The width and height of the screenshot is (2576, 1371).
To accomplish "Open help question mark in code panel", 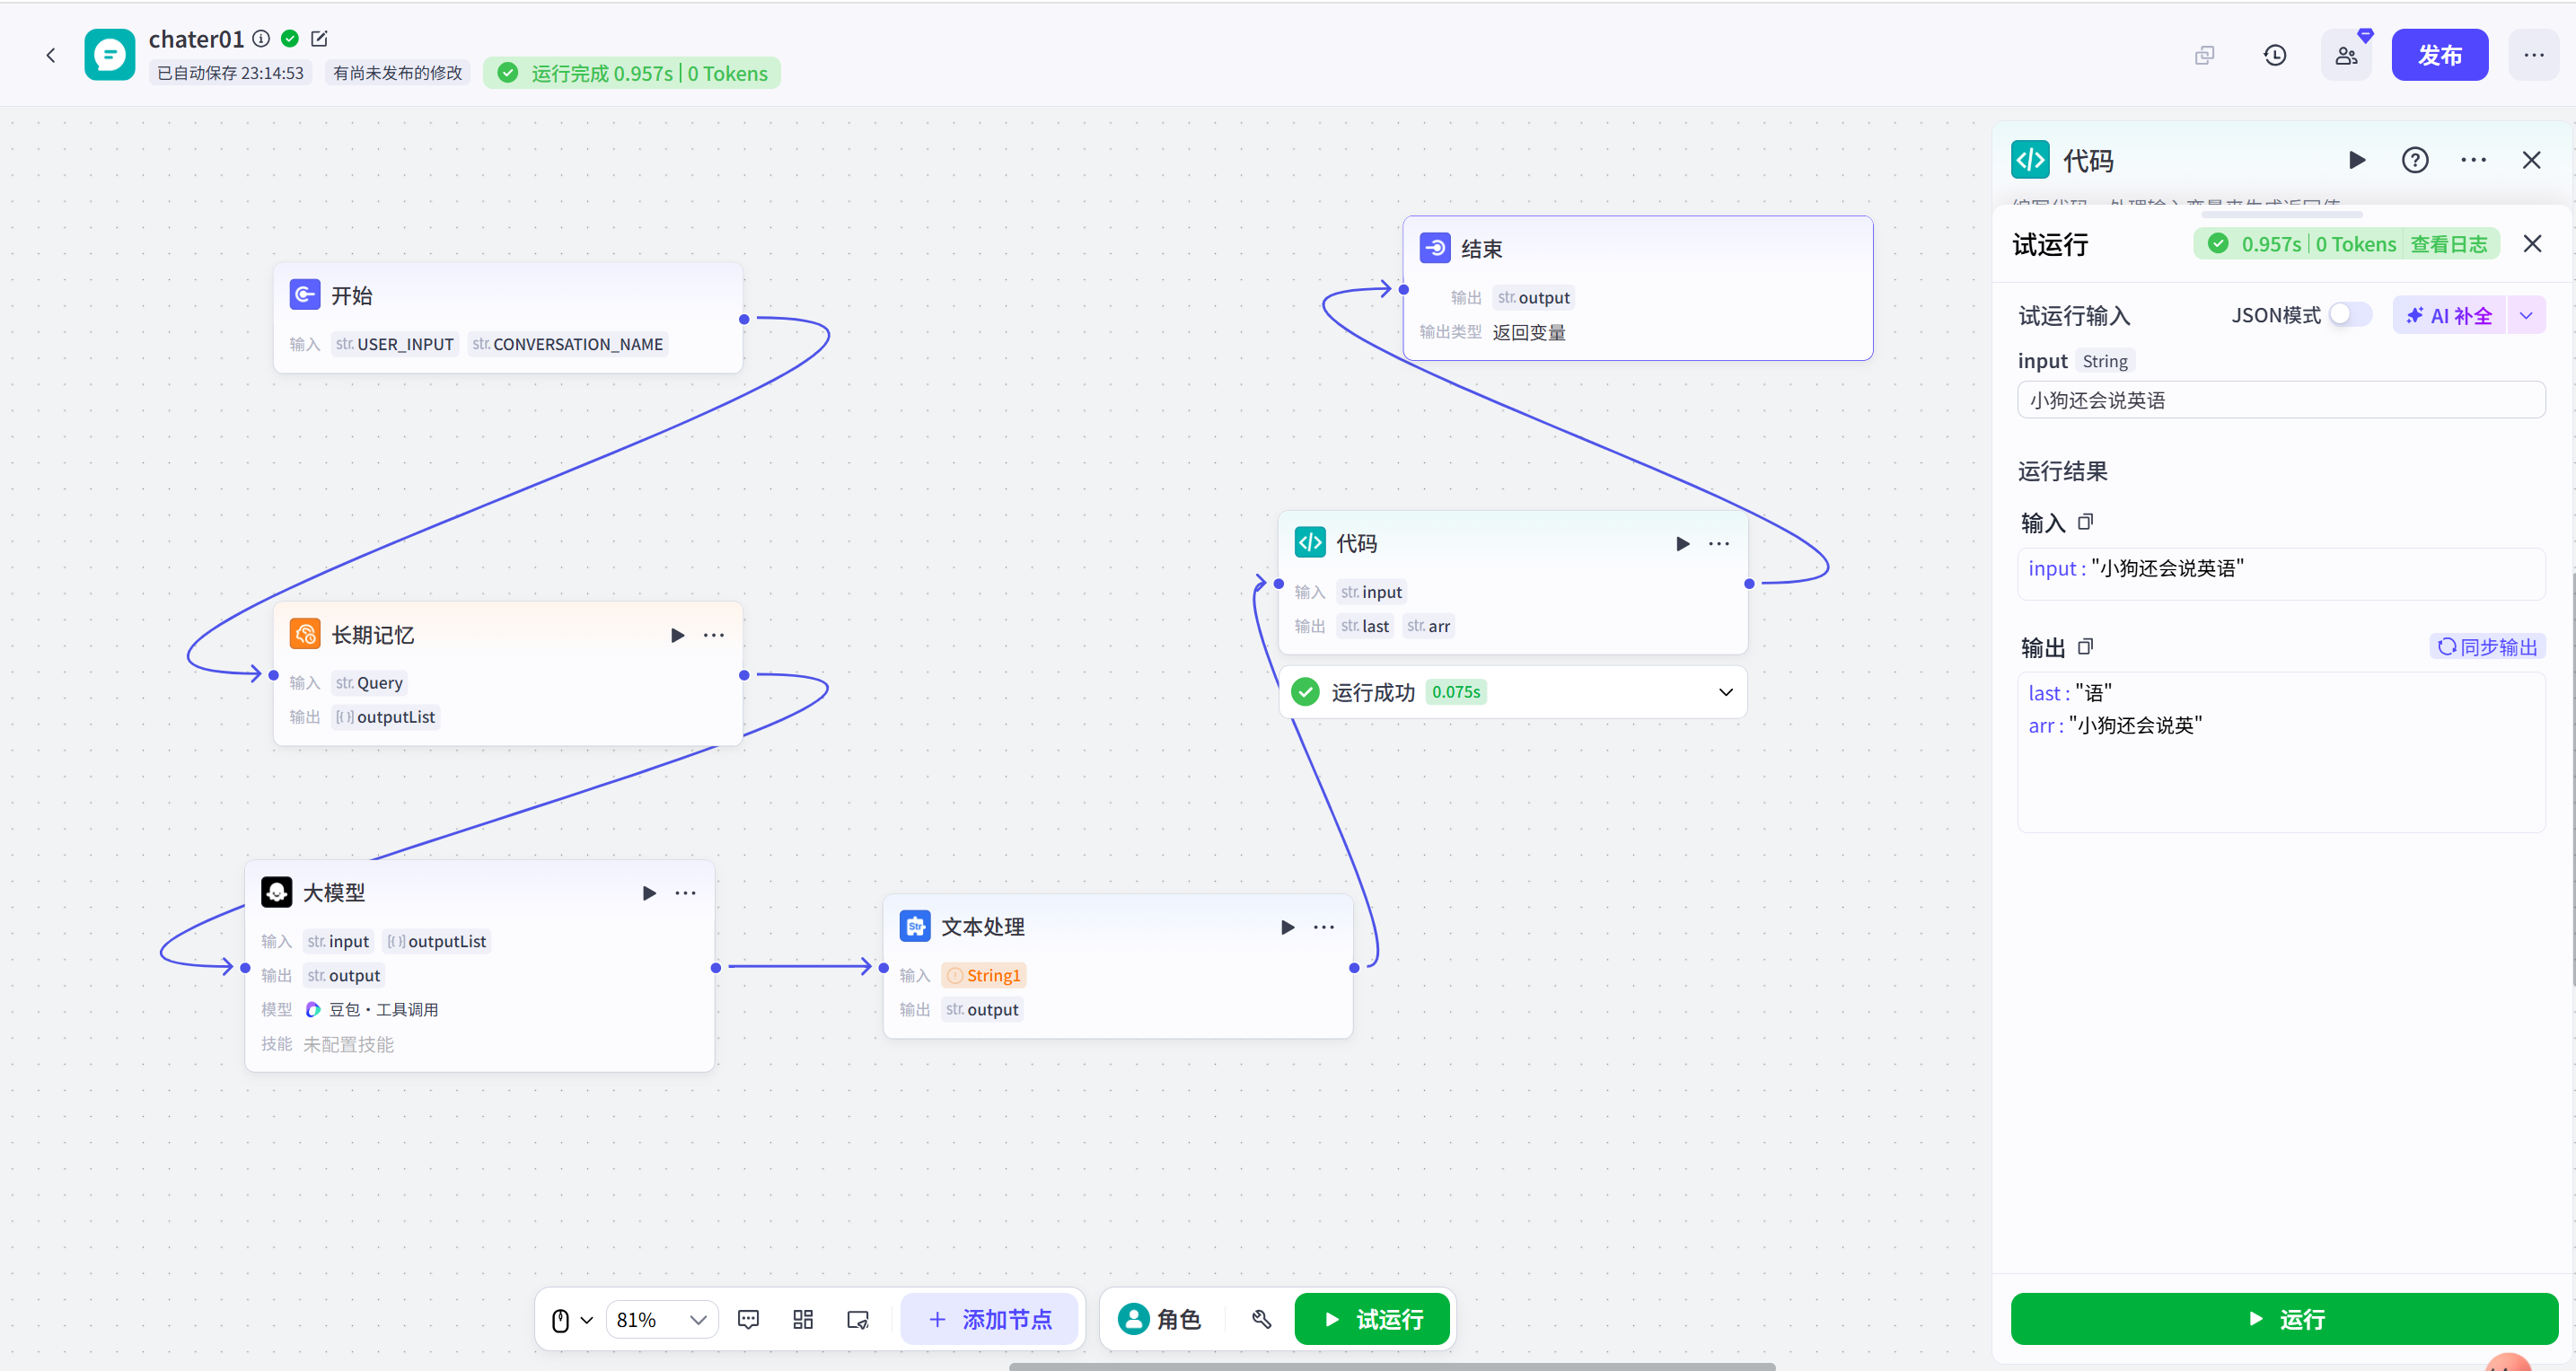I will point(2414,160).
